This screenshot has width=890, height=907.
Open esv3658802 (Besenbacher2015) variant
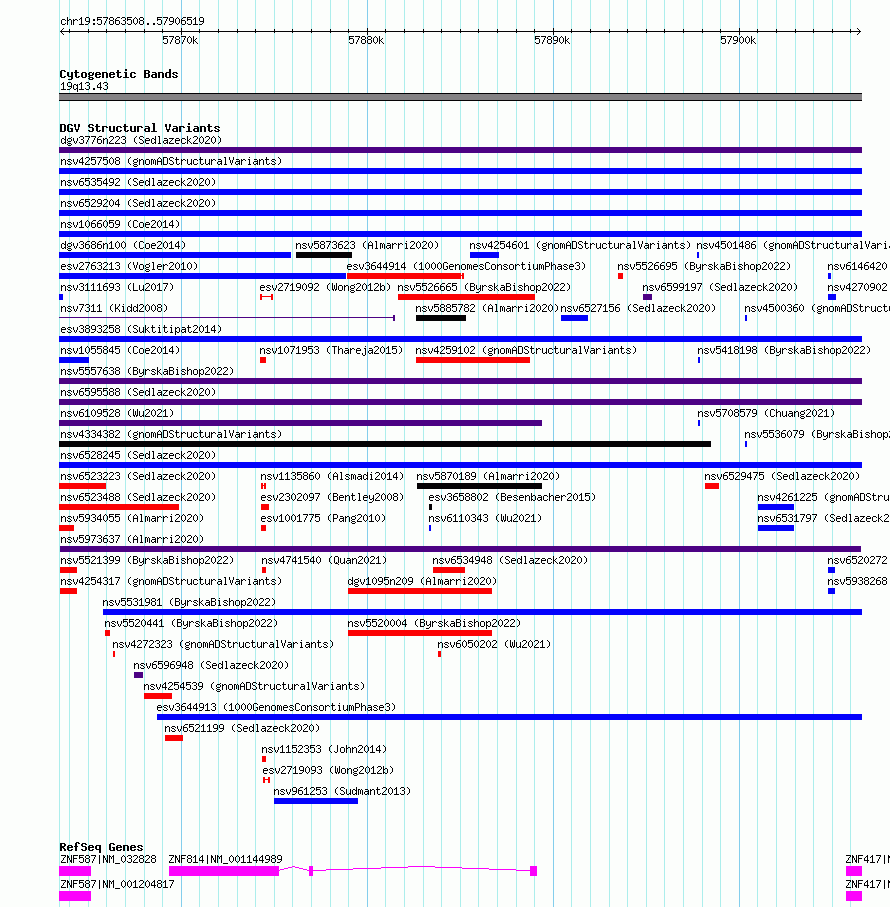[512, 497]
